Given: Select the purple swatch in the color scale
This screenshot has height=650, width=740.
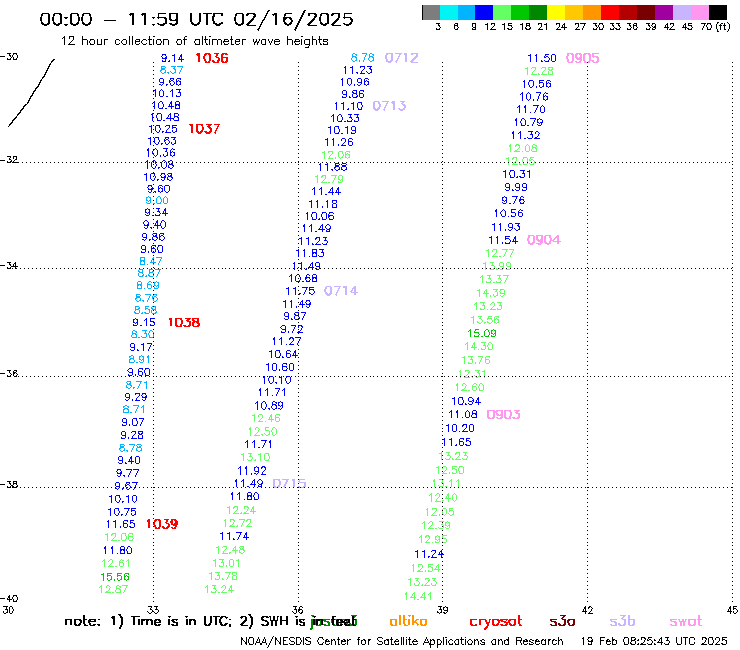Looking at the screenshot, I should [x=664, y=12].
